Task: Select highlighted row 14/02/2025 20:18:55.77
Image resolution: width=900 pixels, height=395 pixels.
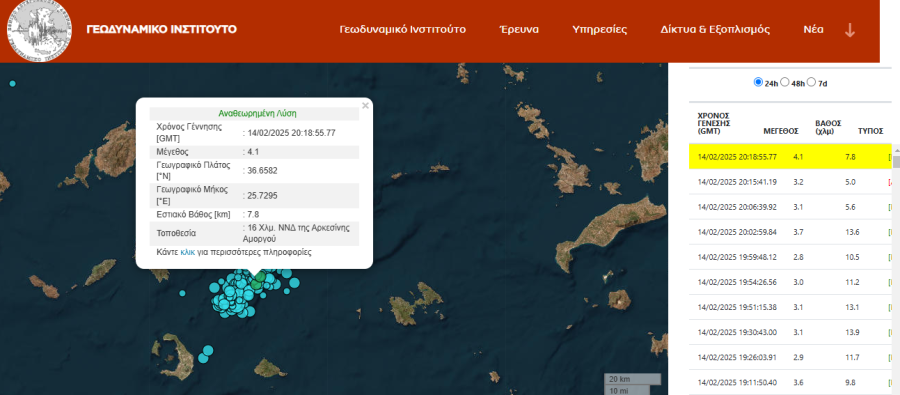Action: 790,156
